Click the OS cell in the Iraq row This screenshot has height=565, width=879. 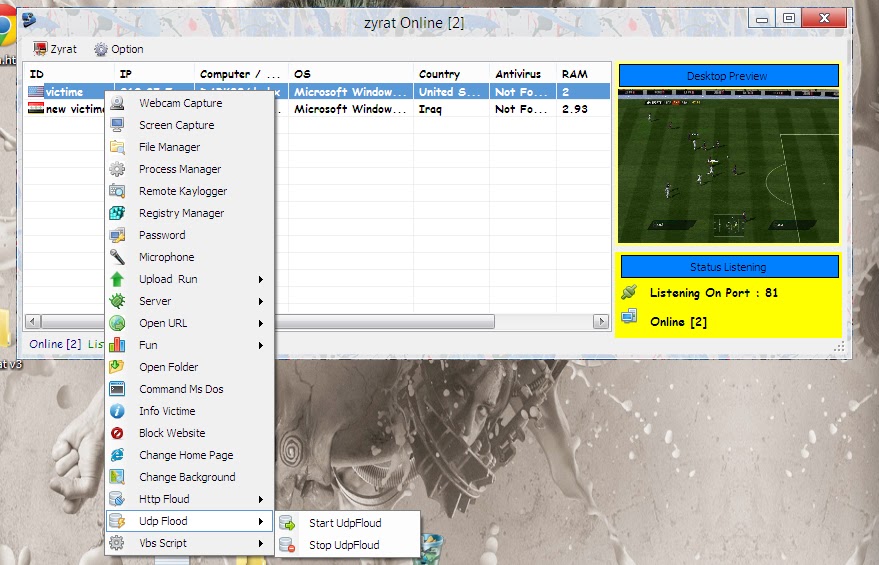point(351,109)
